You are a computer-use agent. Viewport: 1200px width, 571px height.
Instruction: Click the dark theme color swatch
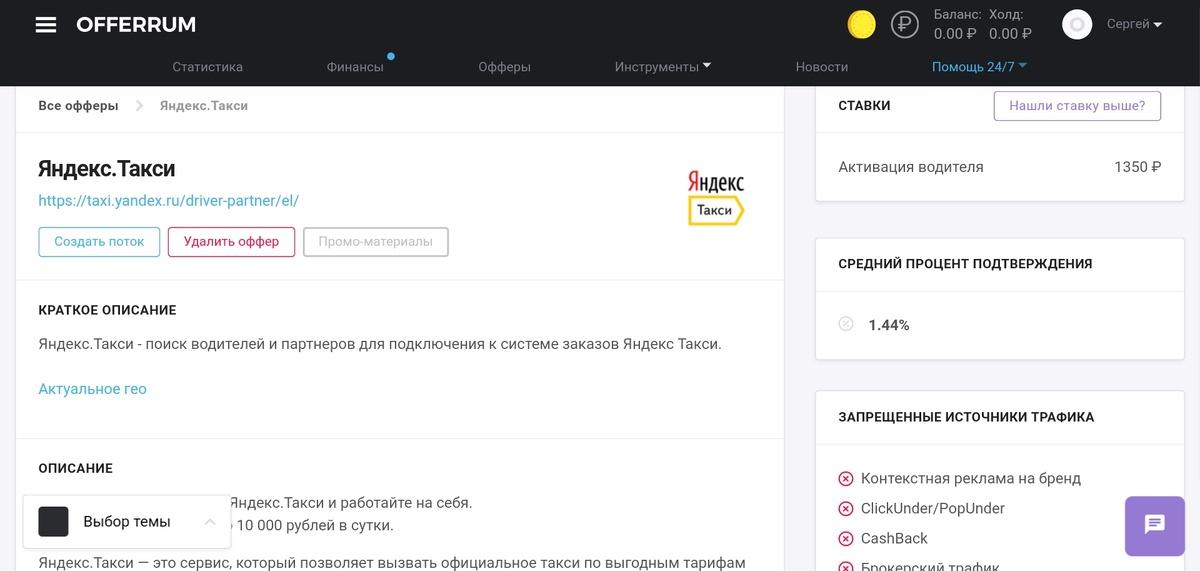point(53,521)
